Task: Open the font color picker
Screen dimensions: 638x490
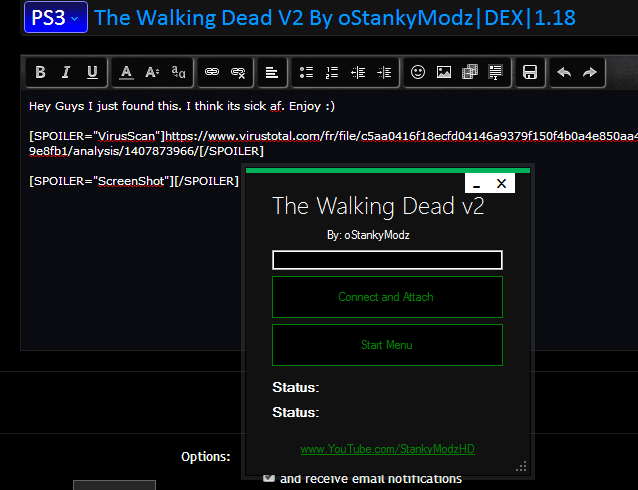Action: 126,72
